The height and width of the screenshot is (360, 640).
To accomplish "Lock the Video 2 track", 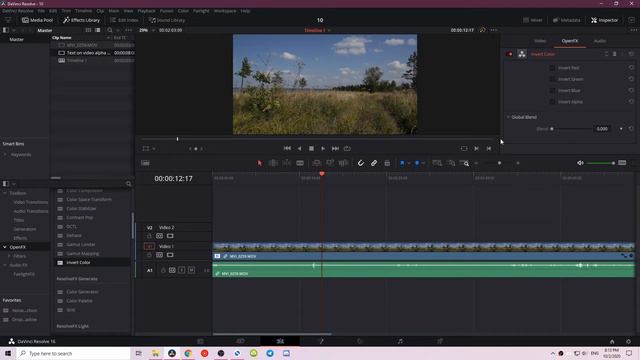I will (149, 236).
